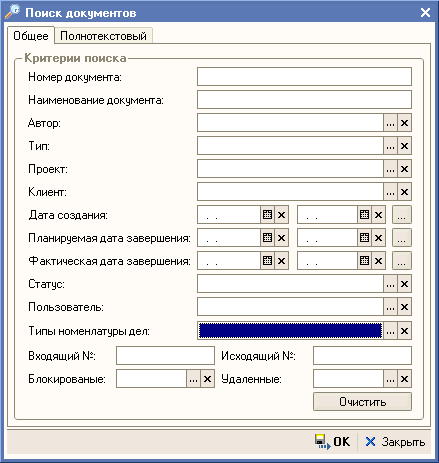Clear the Автор field with X
The image size is (439, 463).
404,123
